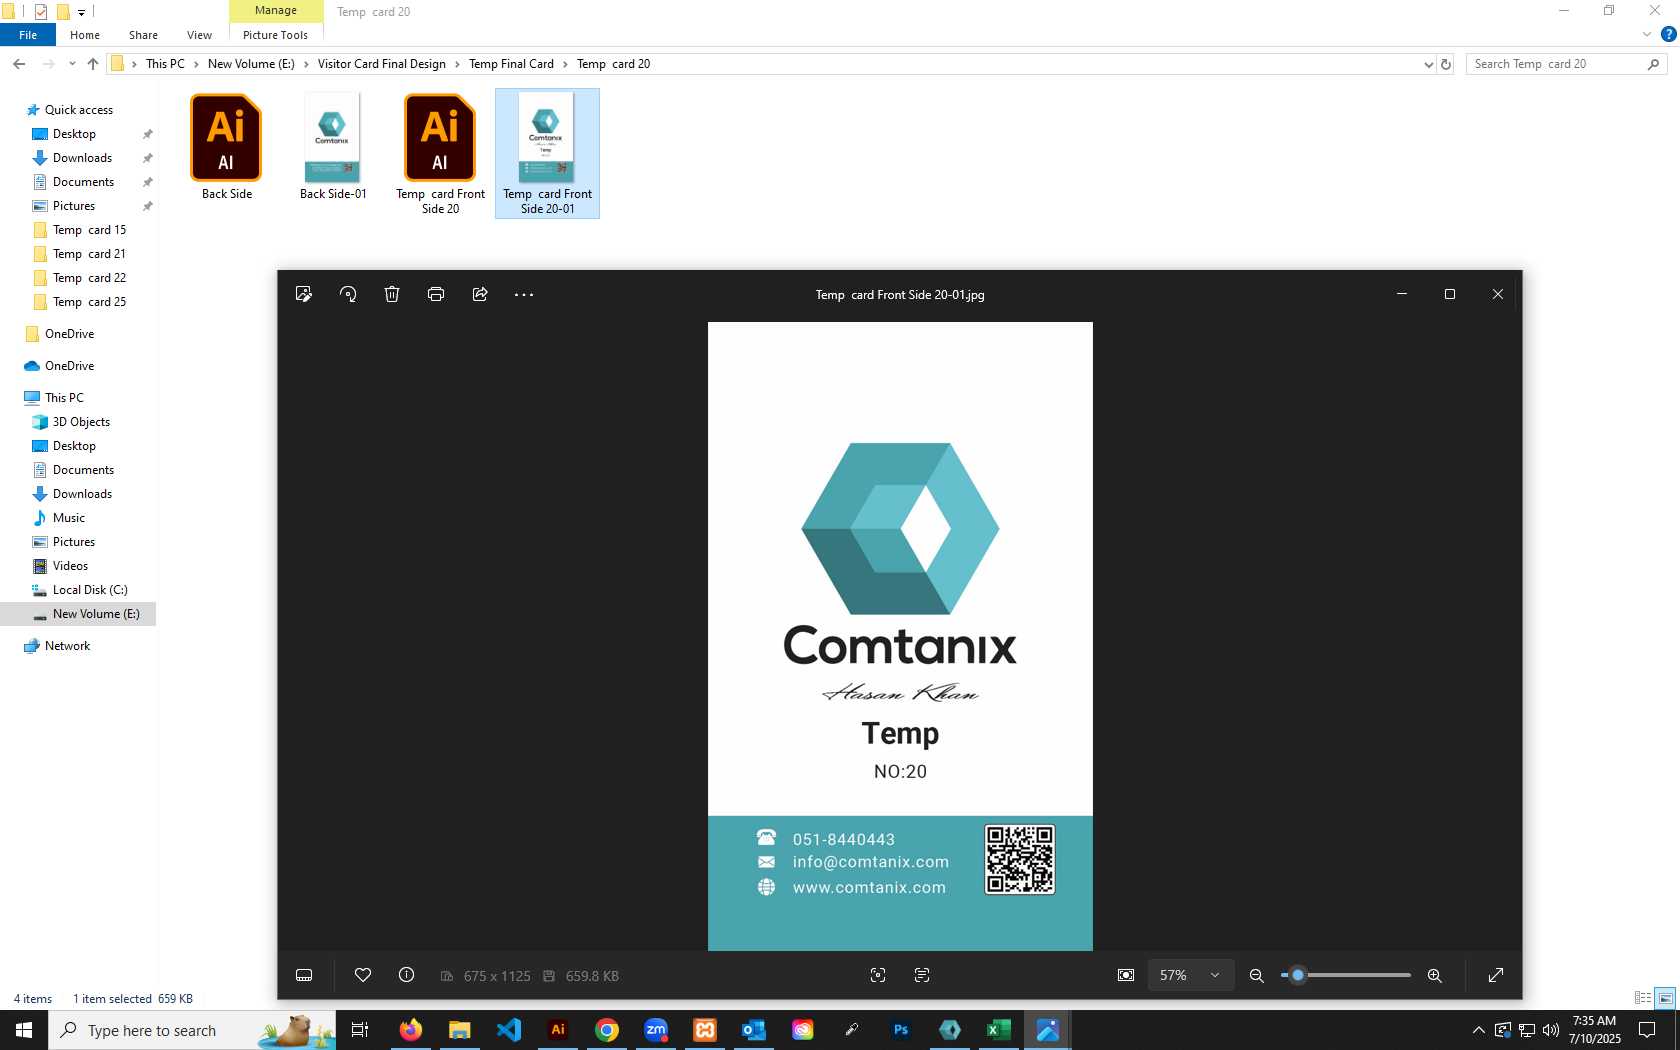Image resolution: width=1680 pixels, height=1050 pixels.
Task: Click 'New Volume (E:)' in breadcrumb
Action: (x=251, y=64)
